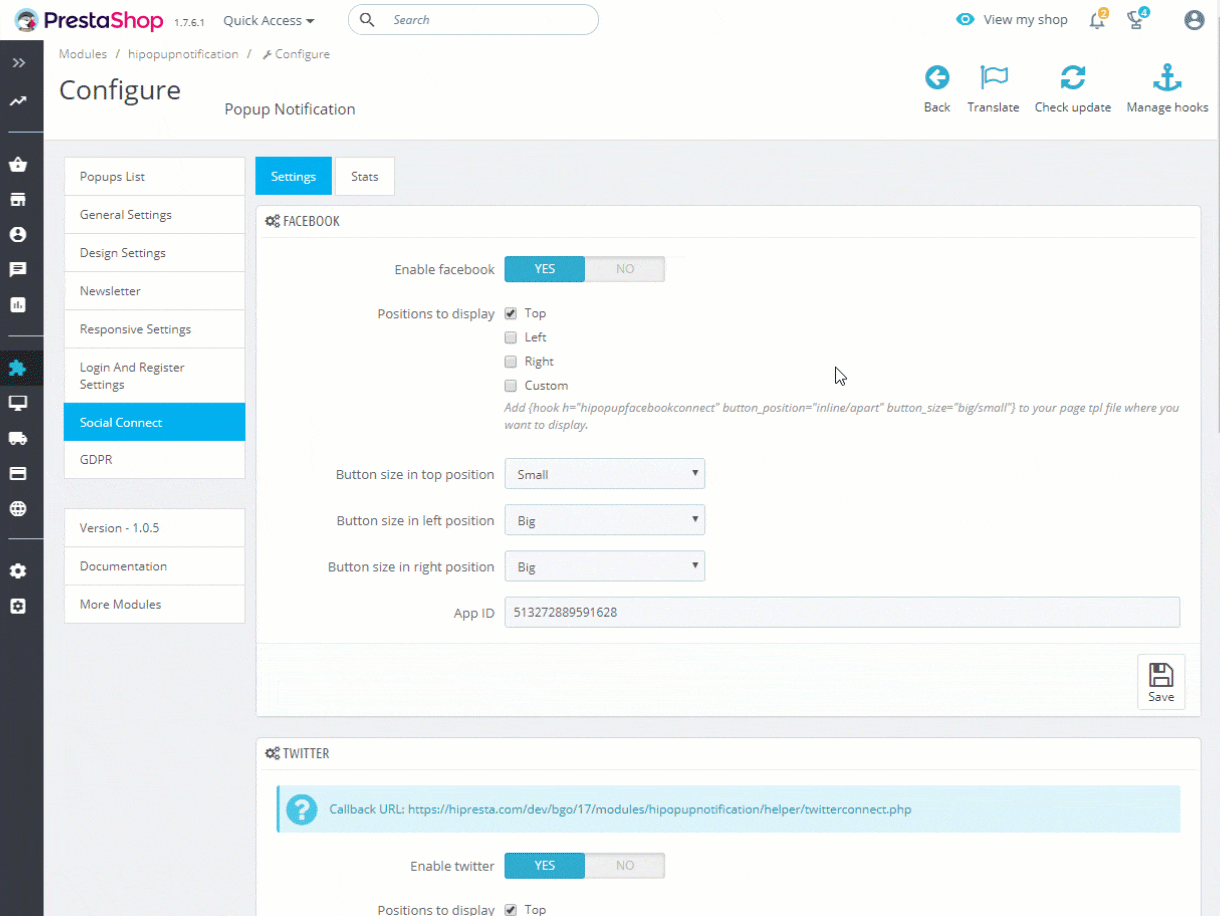Set Enable twitter to NO
1220x916 pixels.
[625, 865]
